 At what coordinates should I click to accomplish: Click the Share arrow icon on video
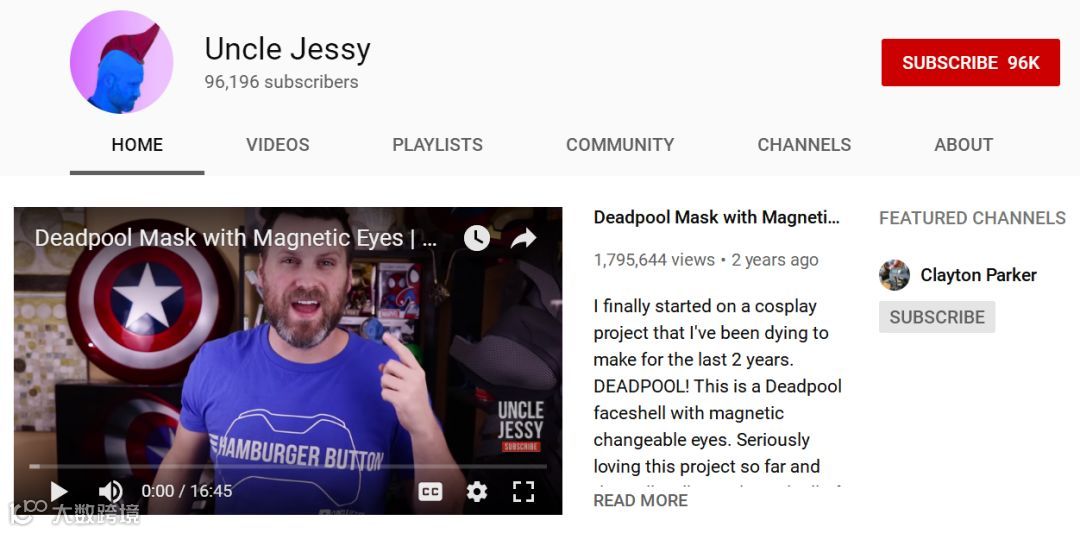523,238
